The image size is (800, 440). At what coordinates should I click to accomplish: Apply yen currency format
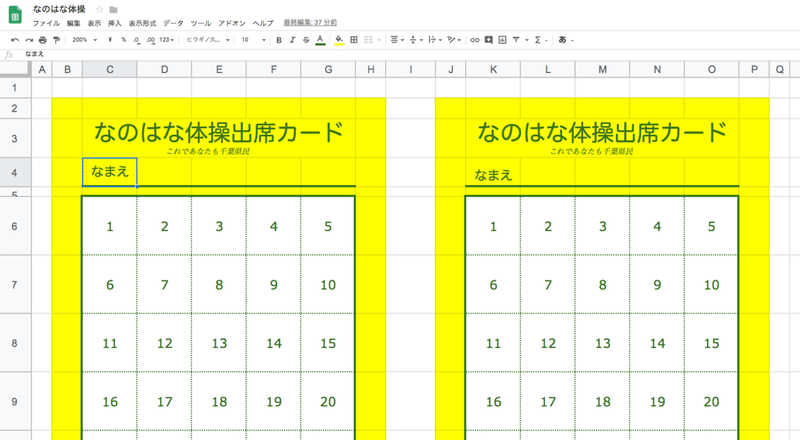[x=110, y=40]
